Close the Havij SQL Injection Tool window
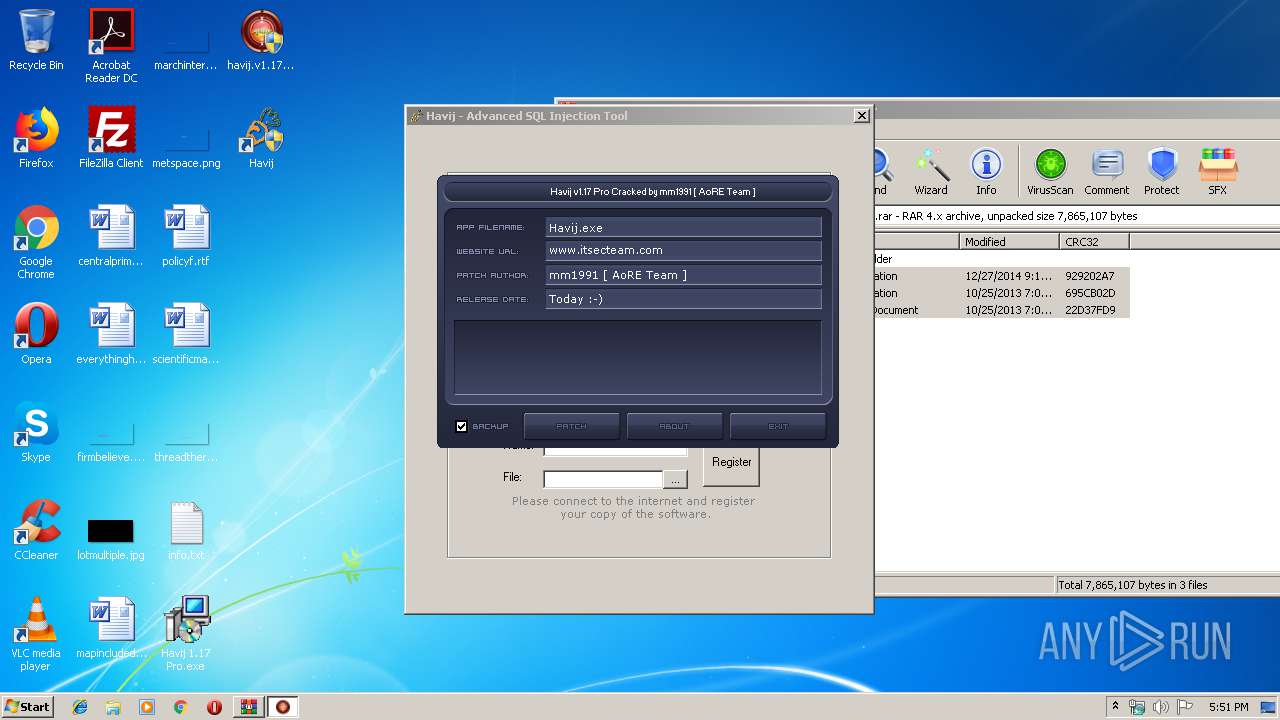Viewport: 1280px width, 720px height. (x=861, y=116)
